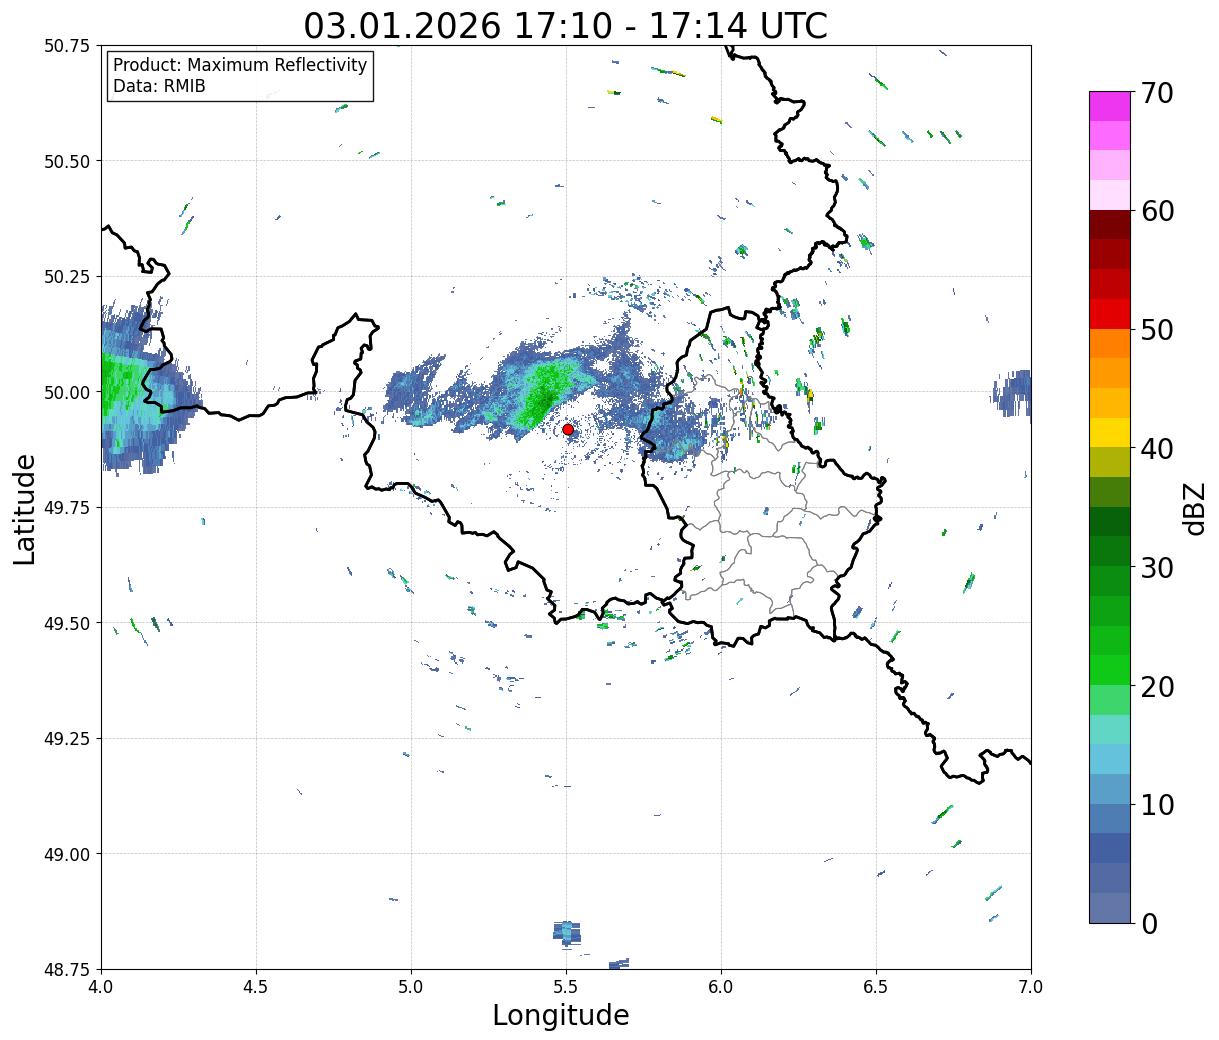
Task: Click the 'Latitude' axis label
Action: (x=25, y=509)
